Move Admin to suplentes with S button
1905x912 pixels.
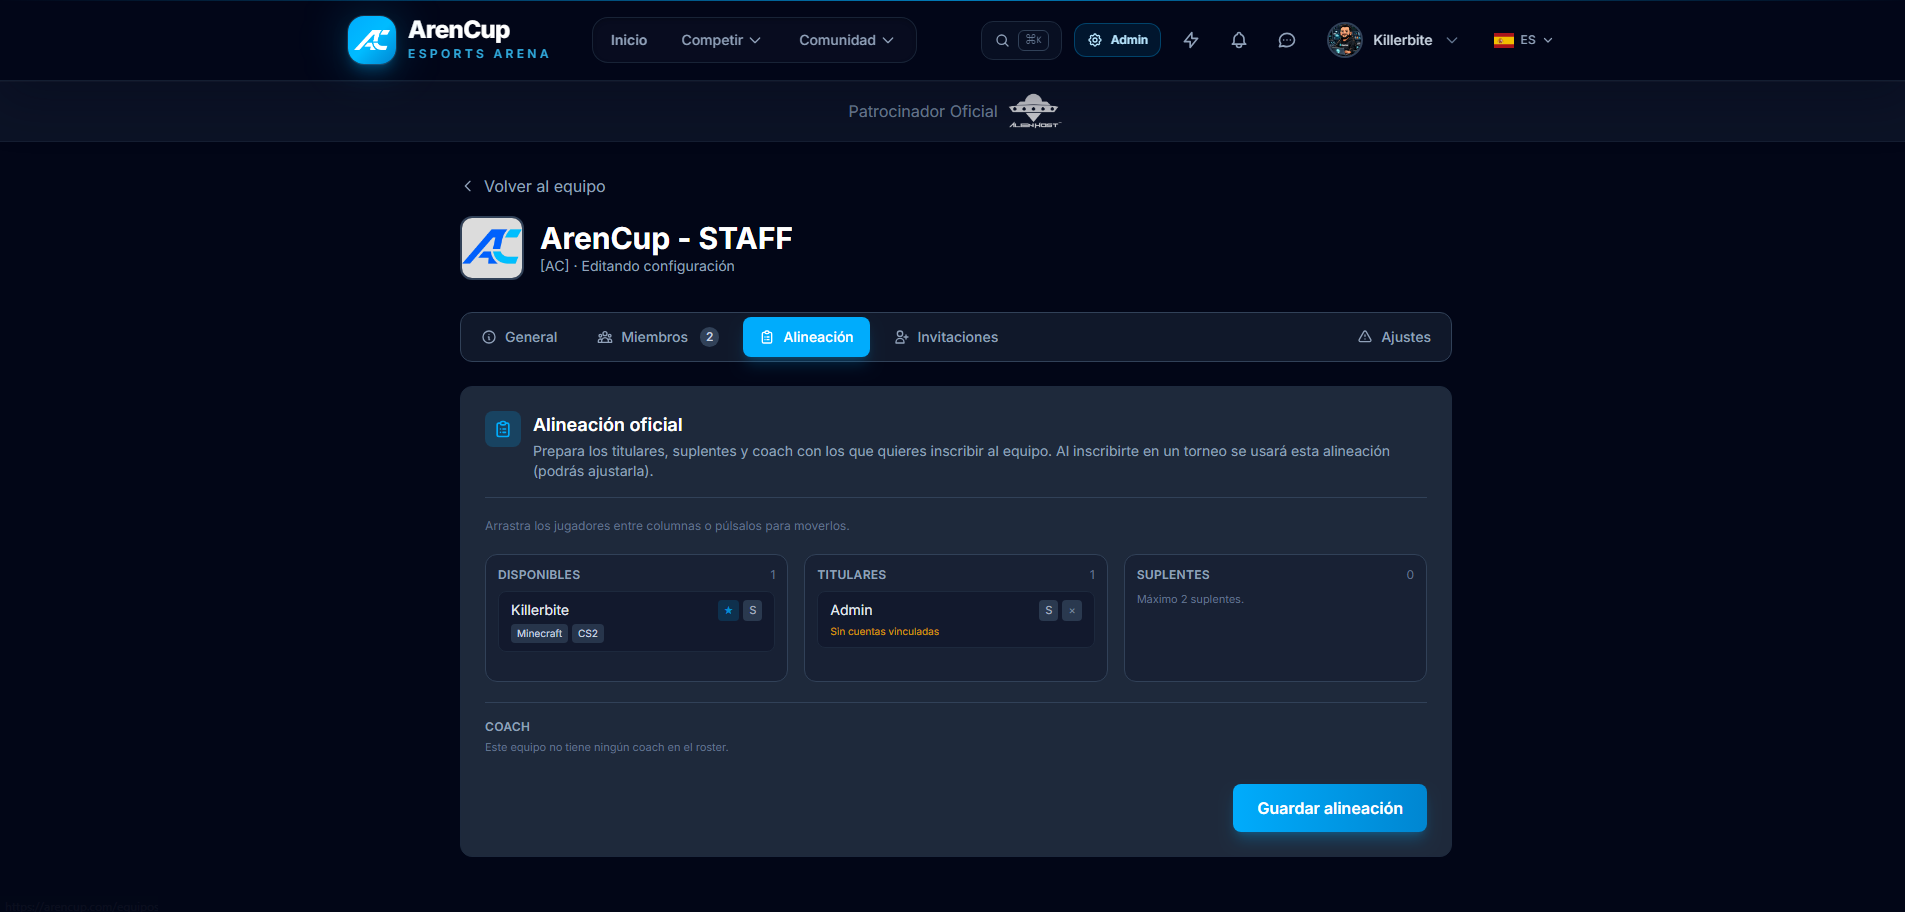1048,610
